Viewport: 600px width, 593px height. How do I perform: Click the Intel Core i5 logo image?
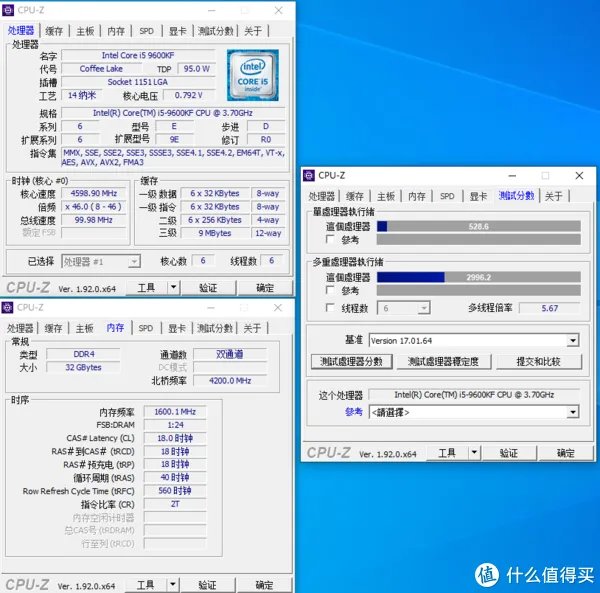coord(253,75)
